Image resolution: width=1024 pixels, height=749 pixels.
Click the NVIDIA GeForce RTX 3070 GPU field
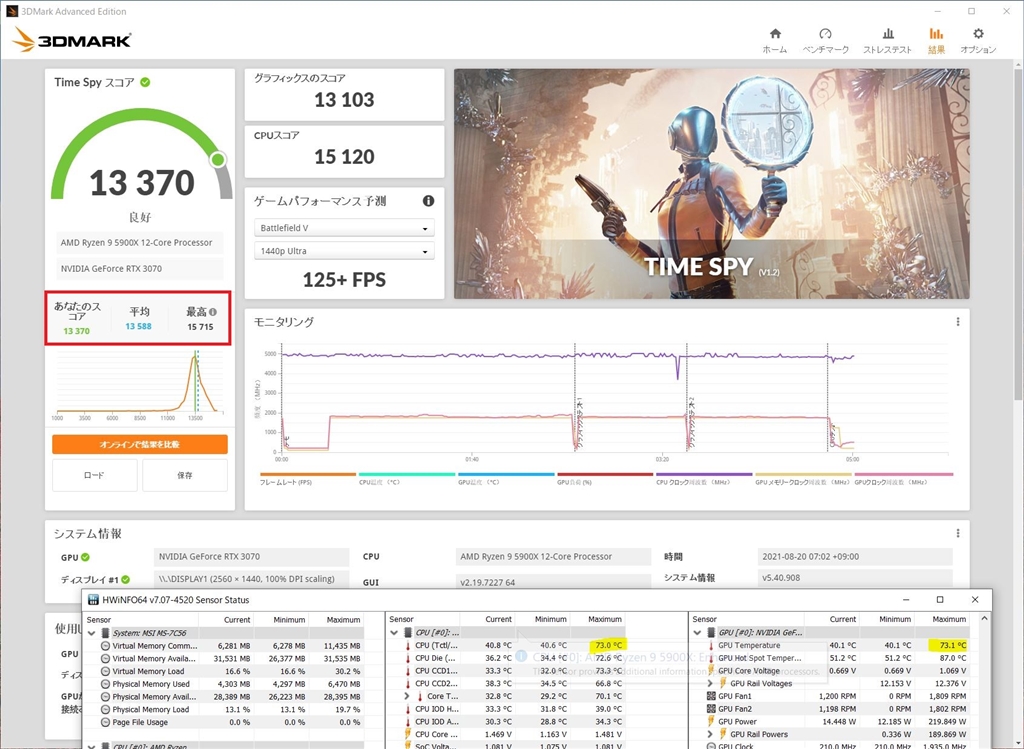pos(251,557)
